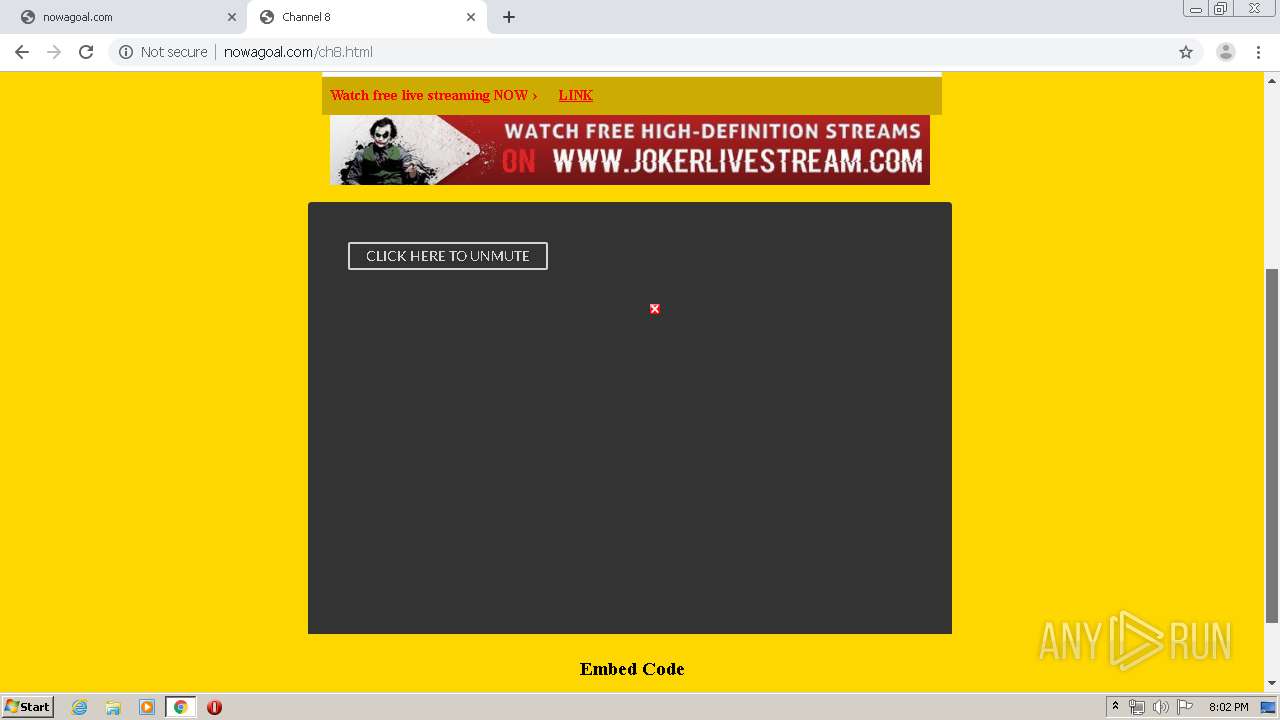This screenshot has width=1280, height=720.
Task: Go back to previous page
Action: pyautogui.click(x=22, y=52)
